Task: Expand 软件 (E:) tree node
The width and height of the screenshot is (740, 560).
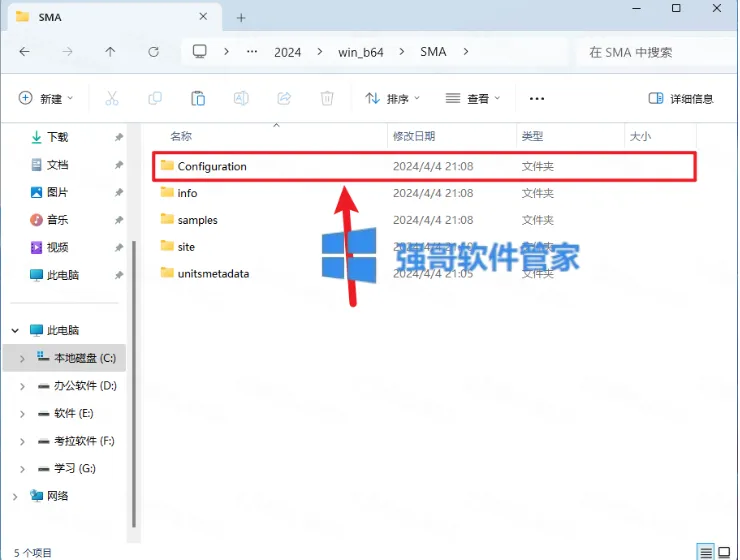Action: click(x=22, y=414)
